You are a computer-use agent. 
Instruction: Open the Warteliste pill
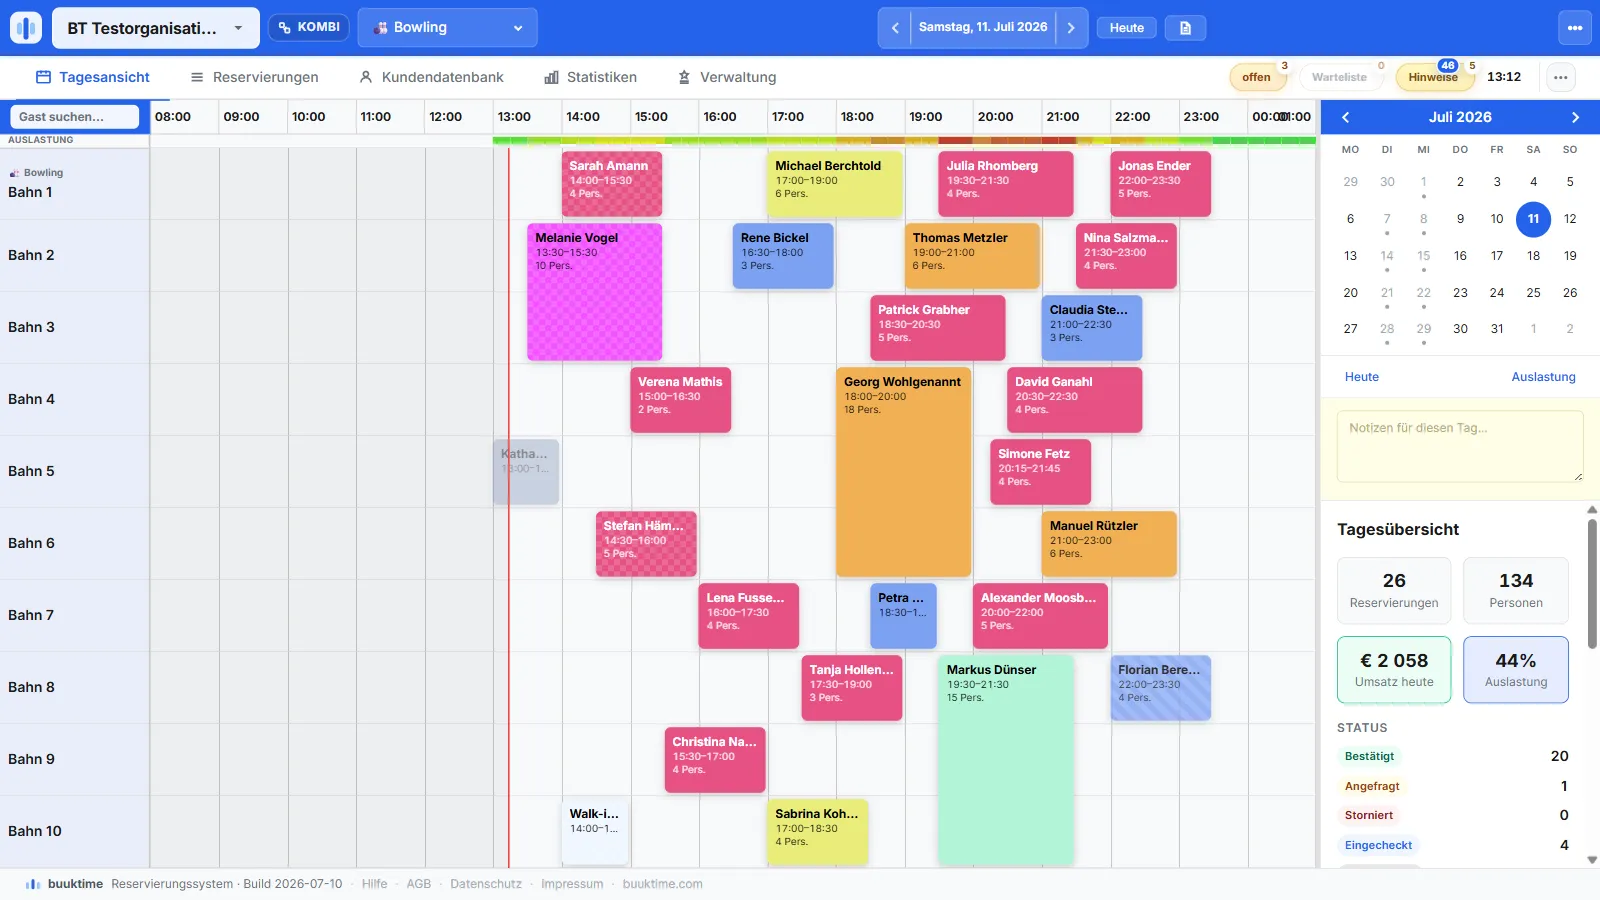pyautogui.click(x=1339, y=77)
